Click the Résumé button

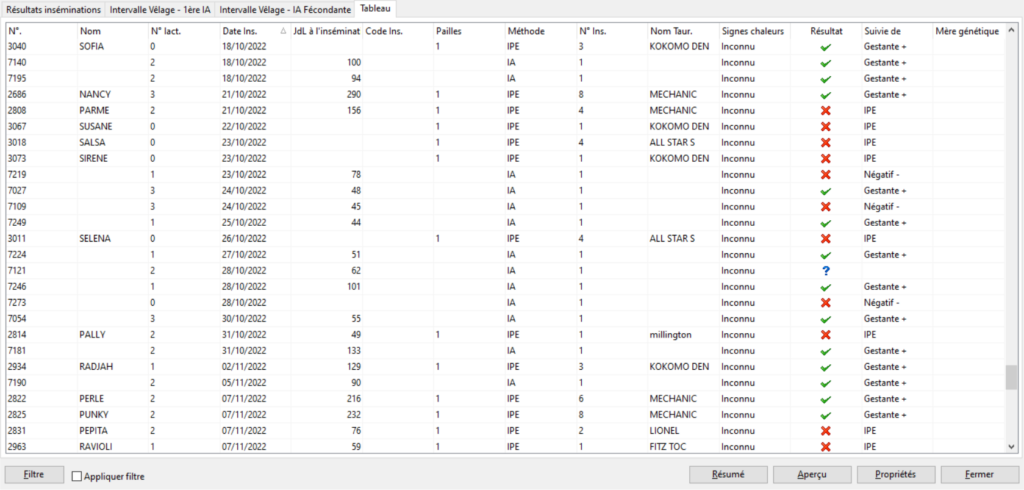727,474
